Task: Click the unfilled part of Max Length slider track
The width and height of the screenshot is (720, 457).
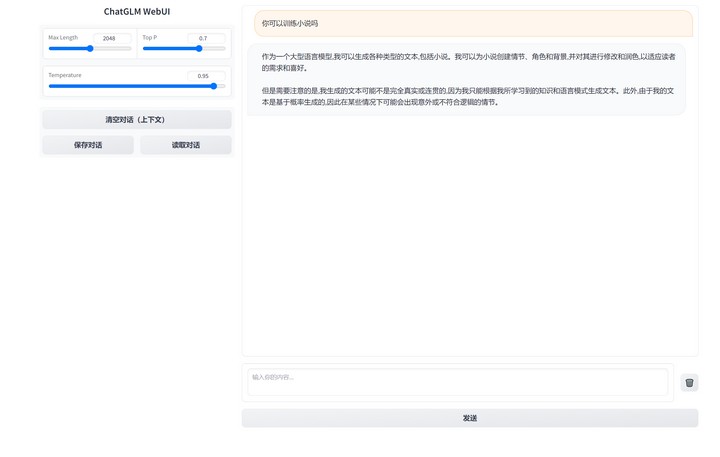Action: tap(112, 48)
